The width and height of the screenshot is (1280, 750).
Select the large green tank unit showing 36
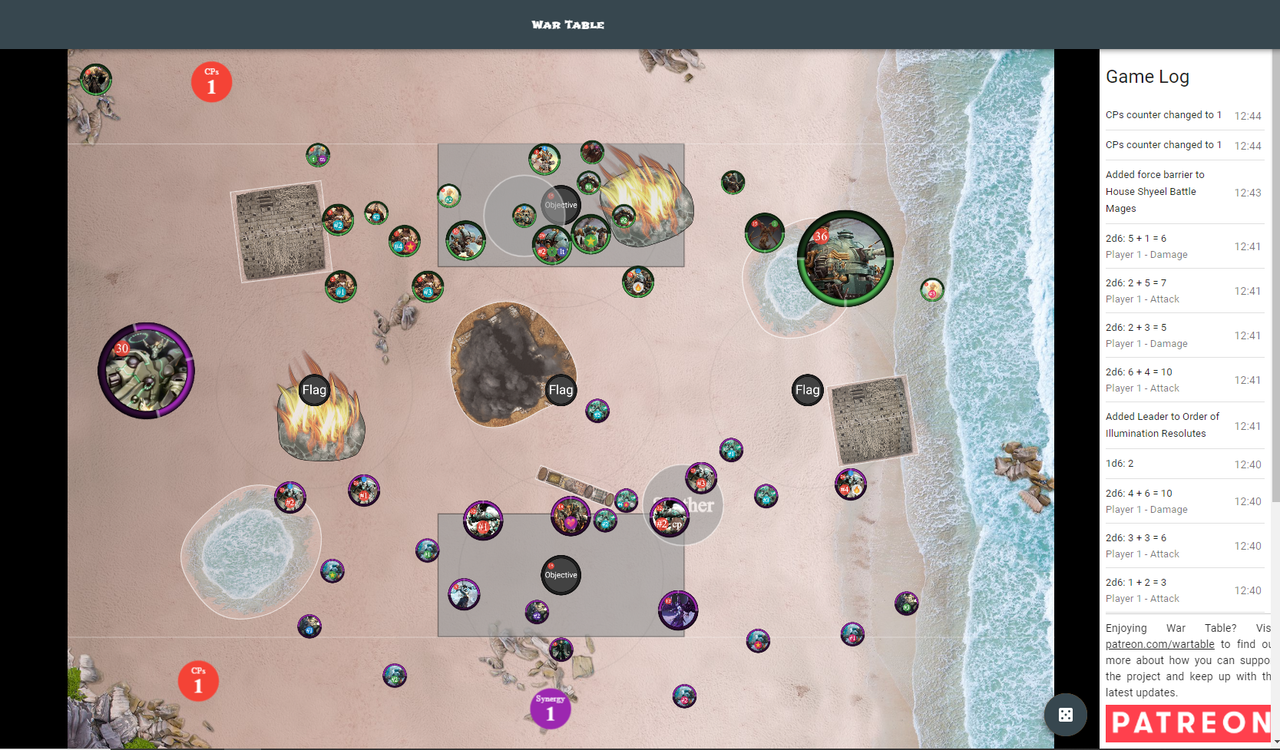845,258
